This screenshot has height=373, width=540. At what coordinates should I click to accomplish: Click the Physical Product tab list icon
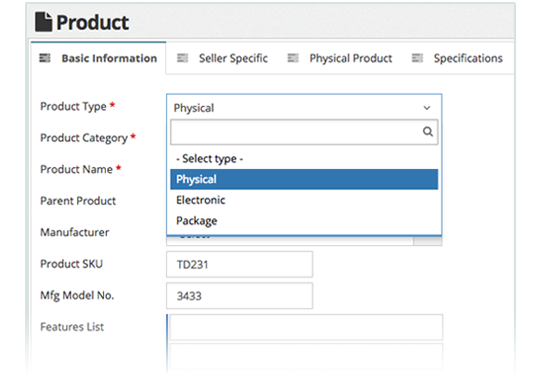tap(293, 58)
